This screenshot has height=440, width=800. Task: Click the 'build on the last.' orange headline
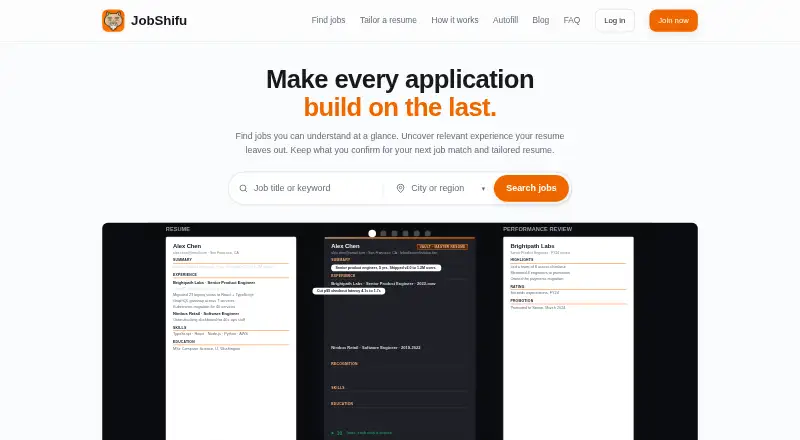click(x=400, y=107)
